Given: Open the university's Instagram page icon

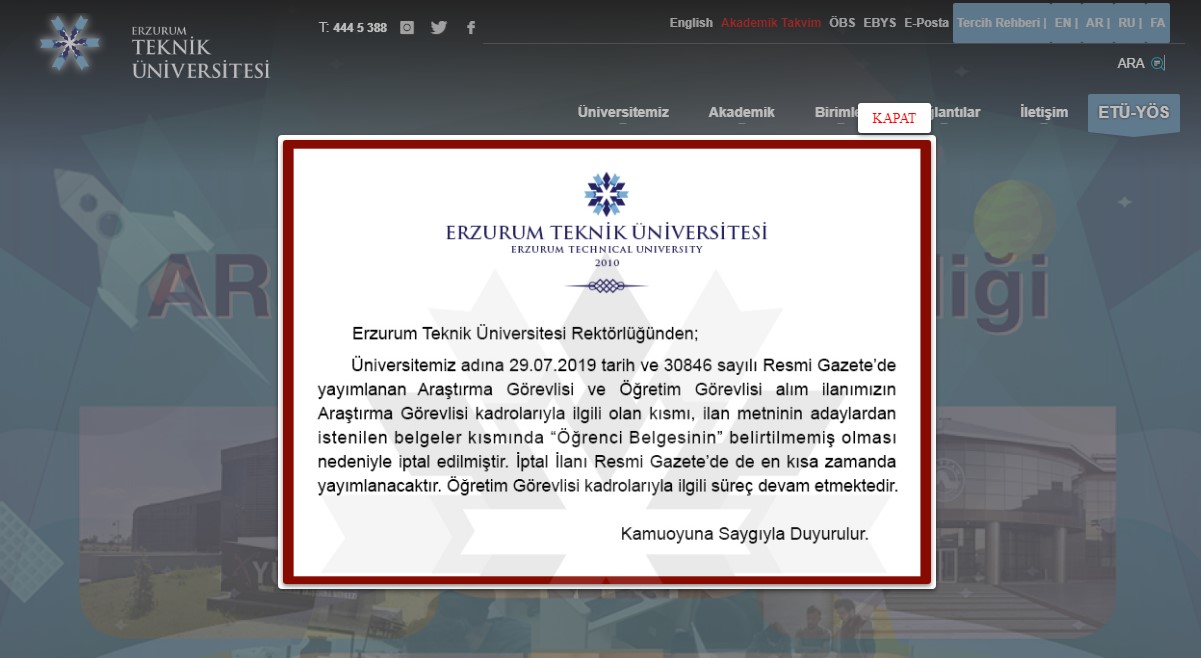Looking at the screenshot, I should pyautogui.click(x=407, y=28).
